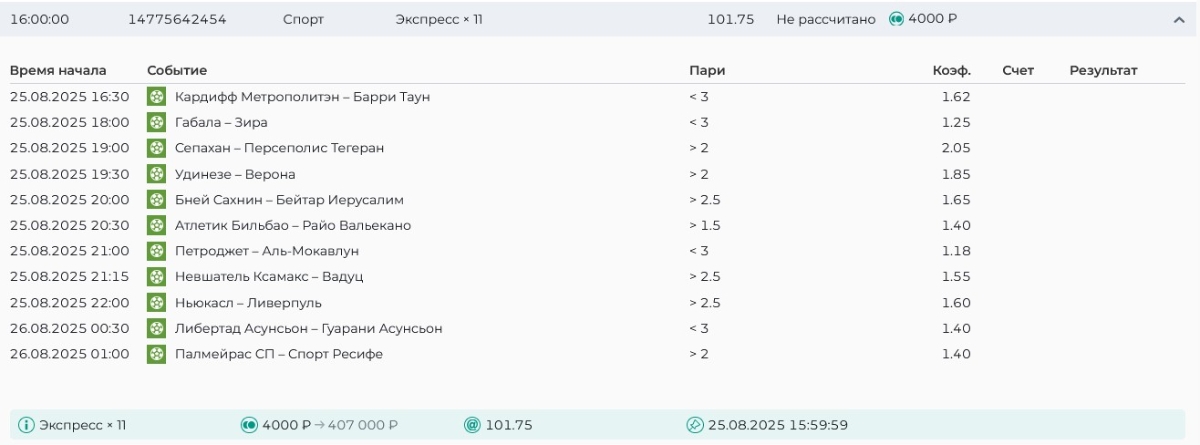Click football icon beside Ньюкасл – Ливерпуль
The width and height of the screenshot is (1200, 445).
pyautogui.click(x=156, y=302)
